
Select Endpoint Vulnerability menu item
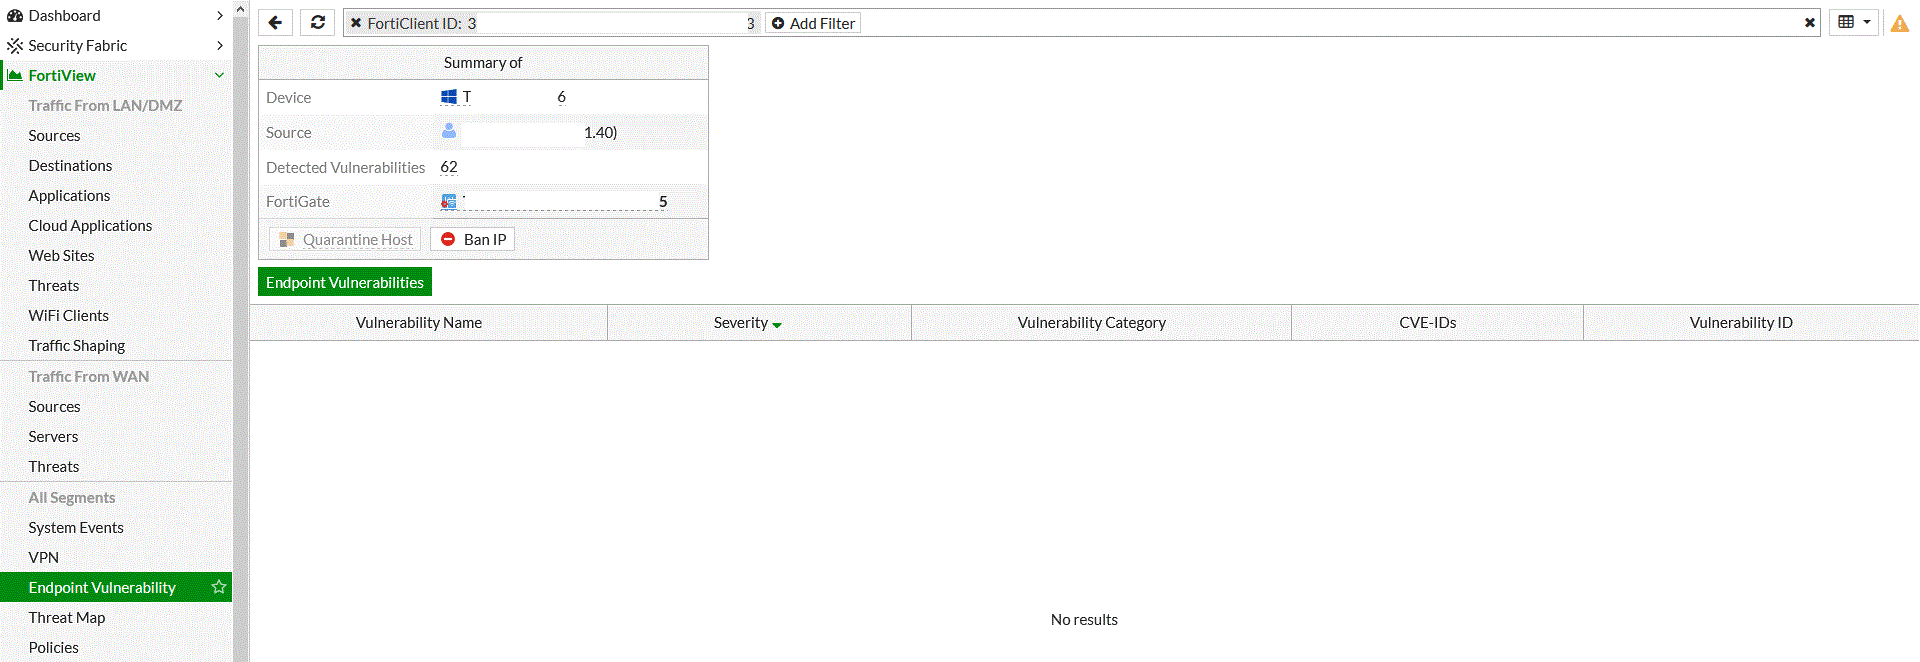pyautogui.click(x=116, y=587)
